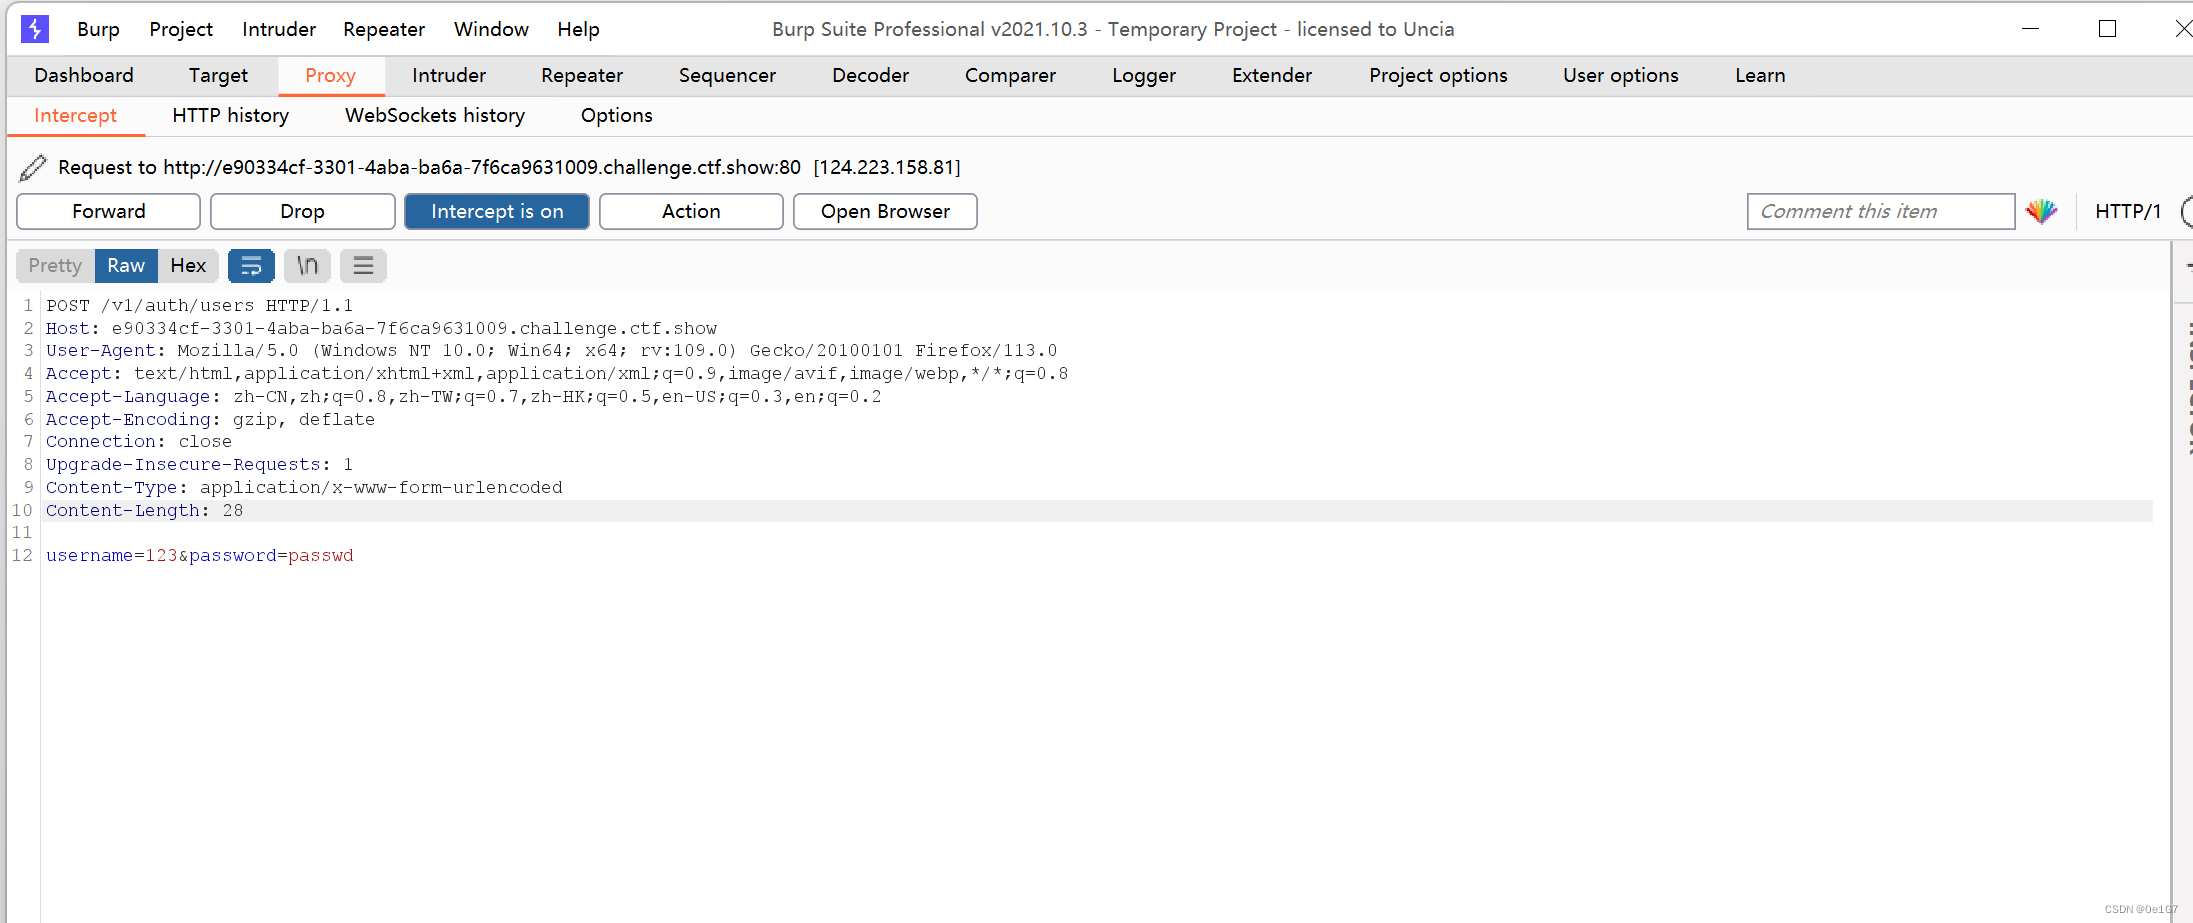2193x923 pixels.
Task: Select the Intercept sub-tab
Action: point(75,116)
